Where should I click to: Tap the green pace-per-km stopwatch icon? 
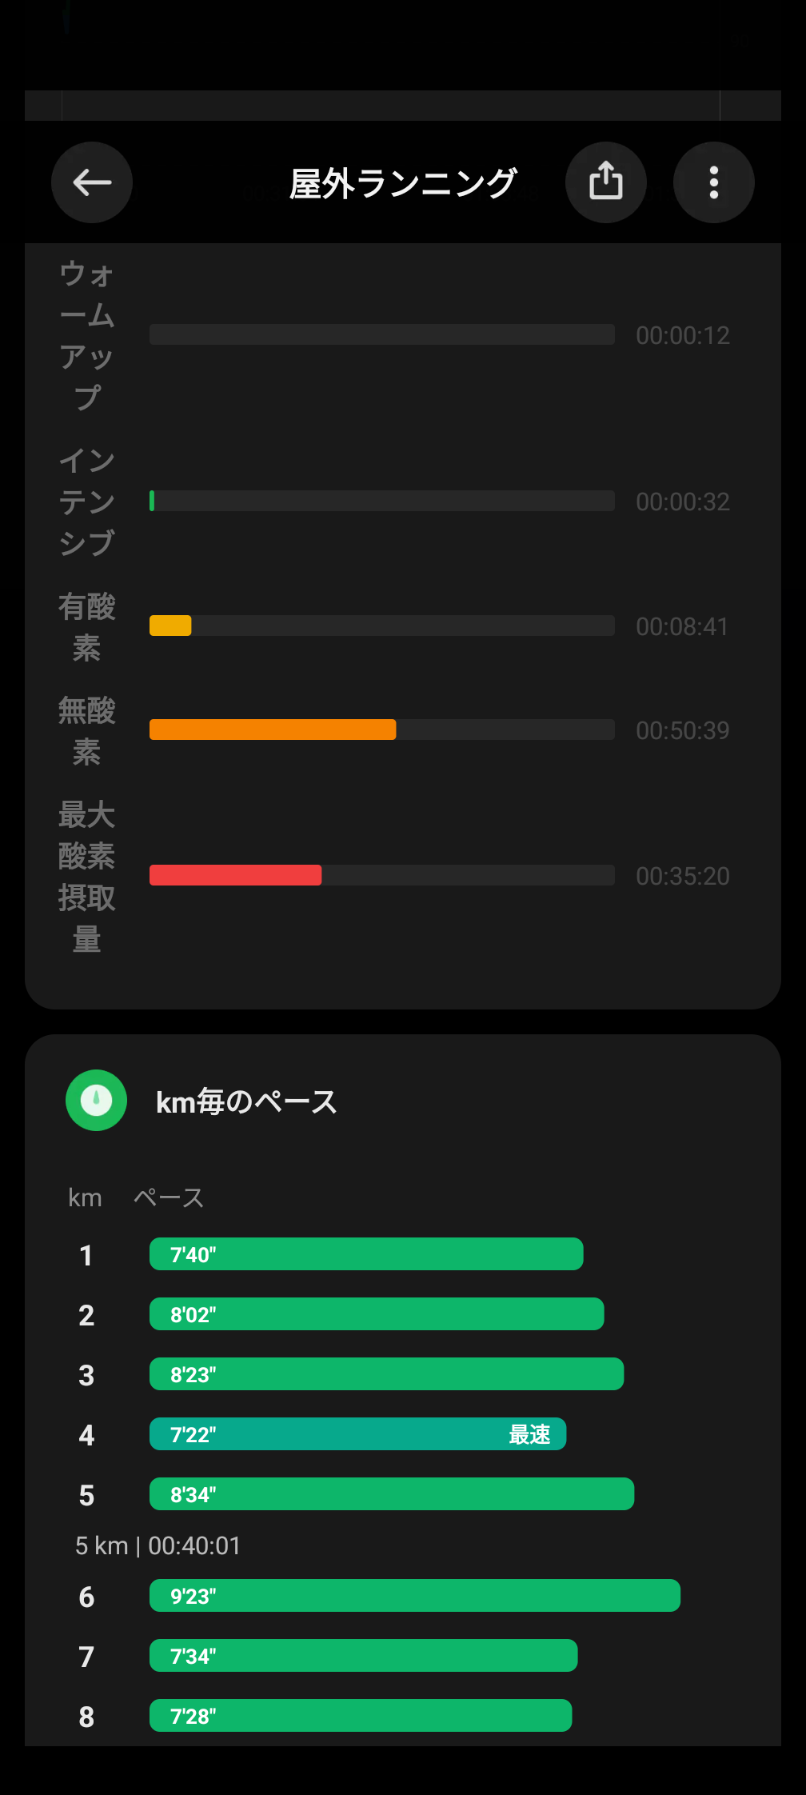[96, 1100]
